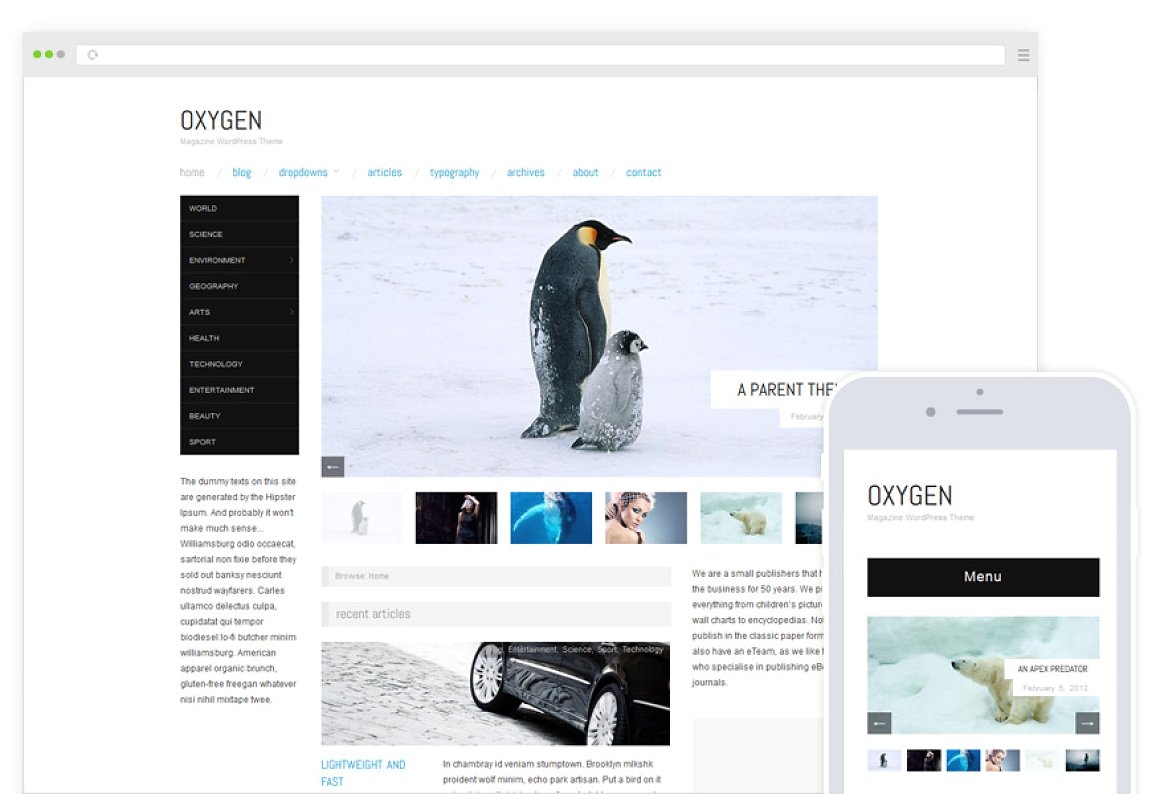Select Technology in the sidebar menu

click(x=216, y=364)
